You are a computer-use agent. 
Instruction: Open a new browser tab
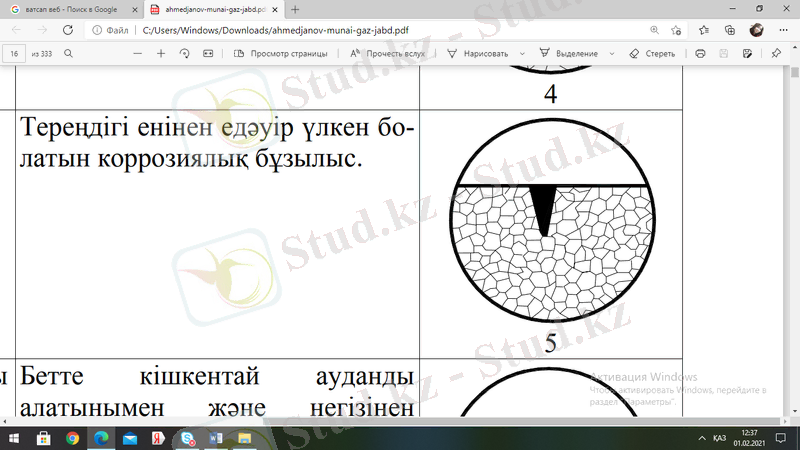point(294,9)
